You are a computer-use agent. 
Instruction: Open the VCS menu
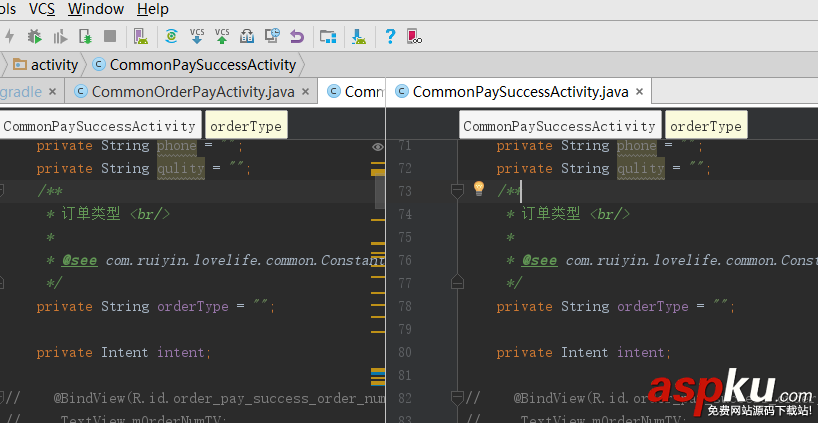(x=42, y=9)
